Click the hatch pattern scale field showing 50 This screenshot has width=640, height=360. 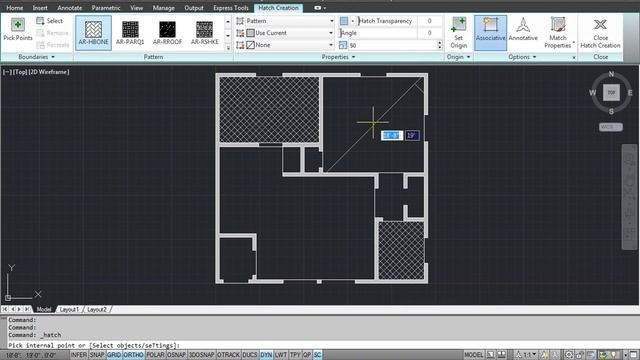[392, 45]
